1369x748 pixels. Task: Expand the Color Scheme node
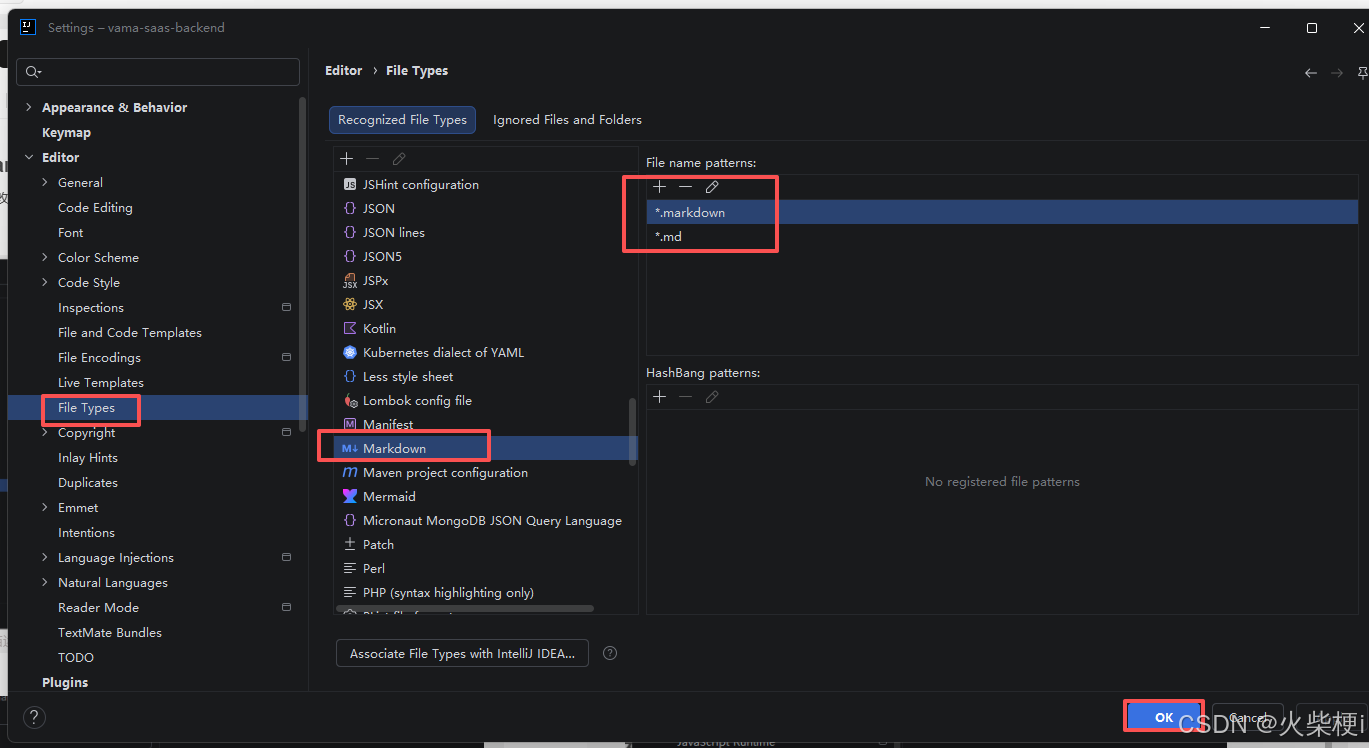click(45, 258)
